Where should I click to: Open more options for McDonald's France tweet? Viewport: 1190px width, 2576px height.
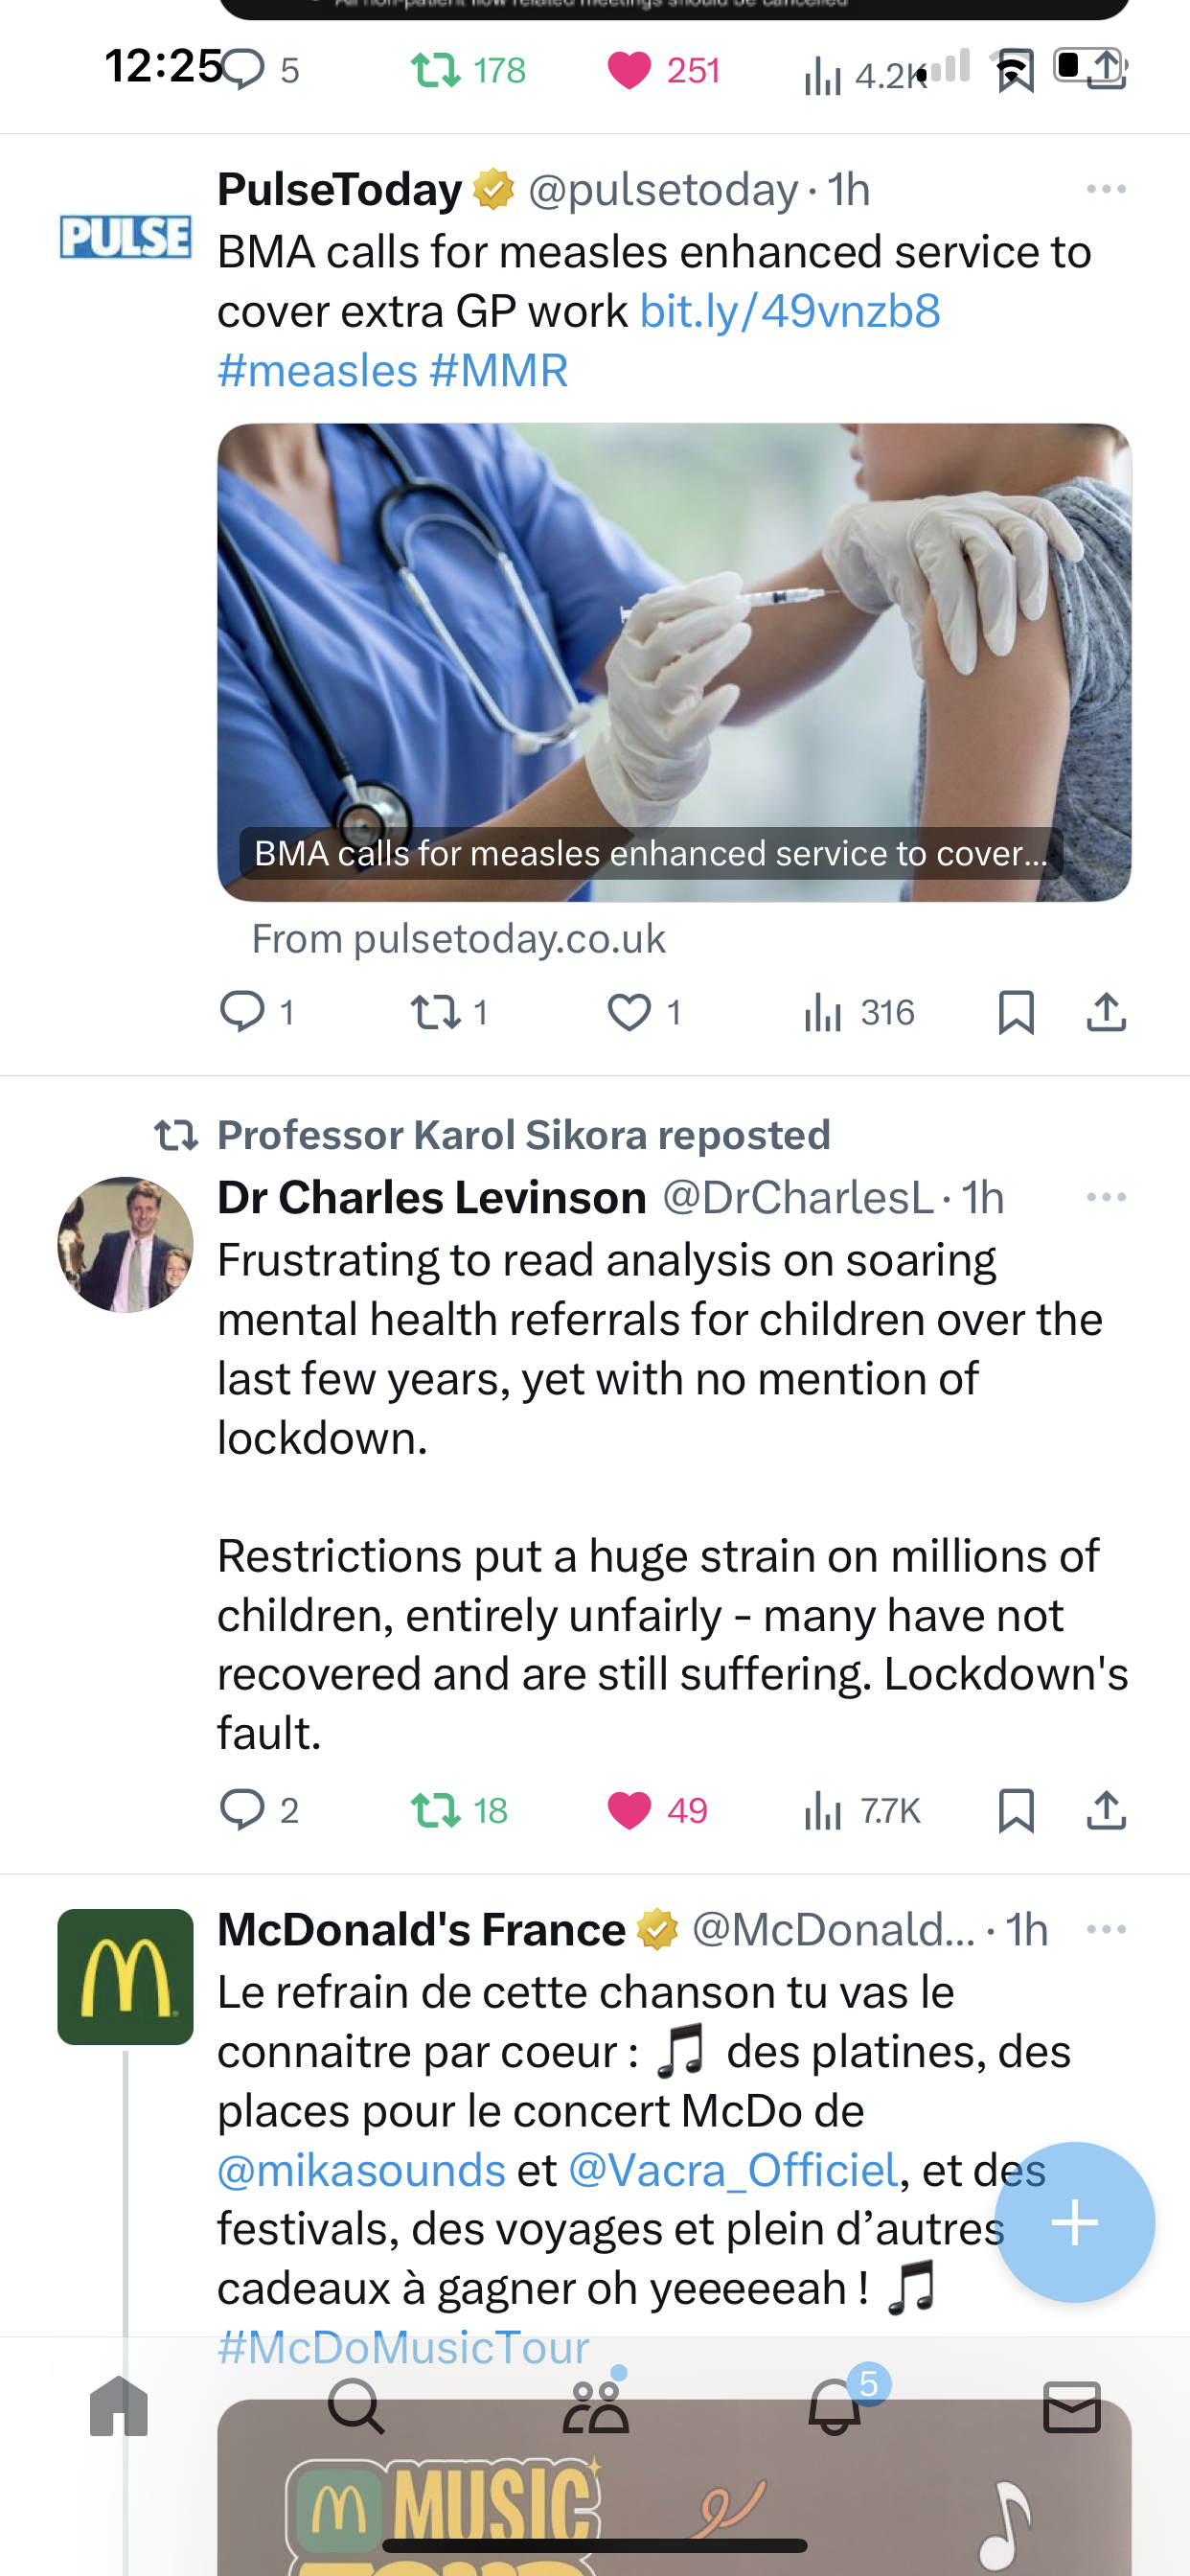pos(1106,1929)
